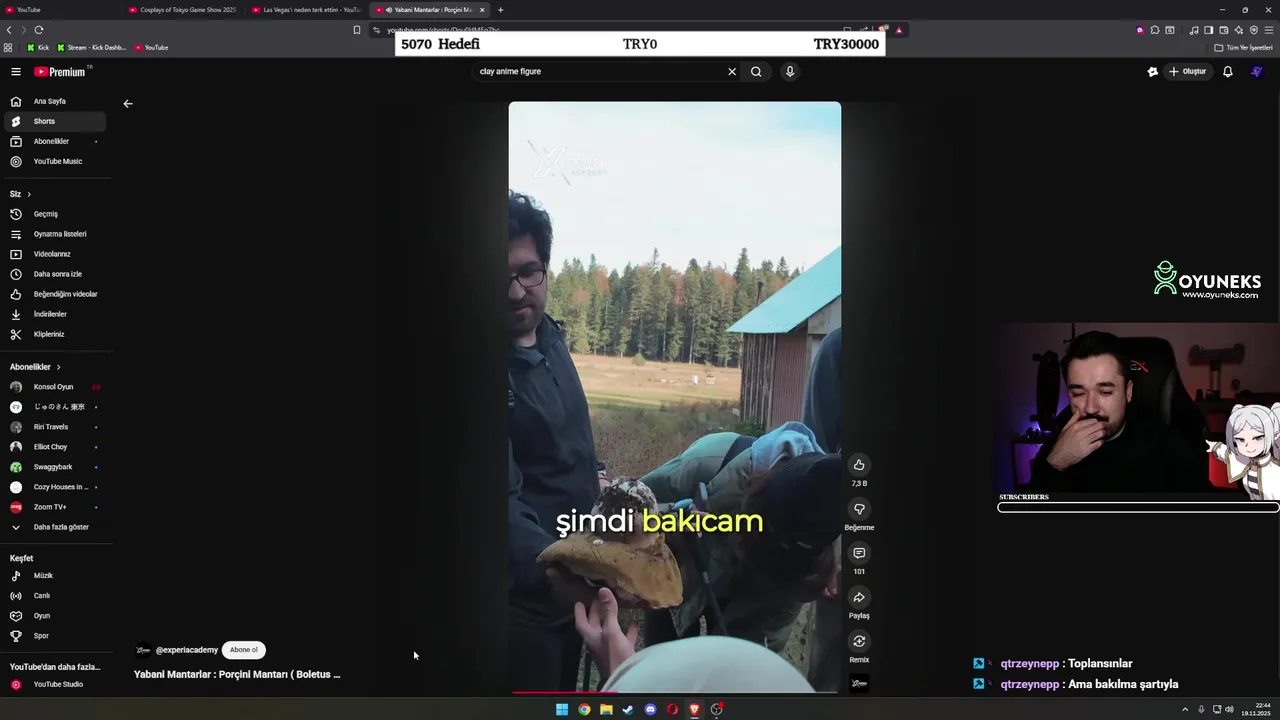
Task: Open YouTube notifications bell
Action: point(1228,72)
